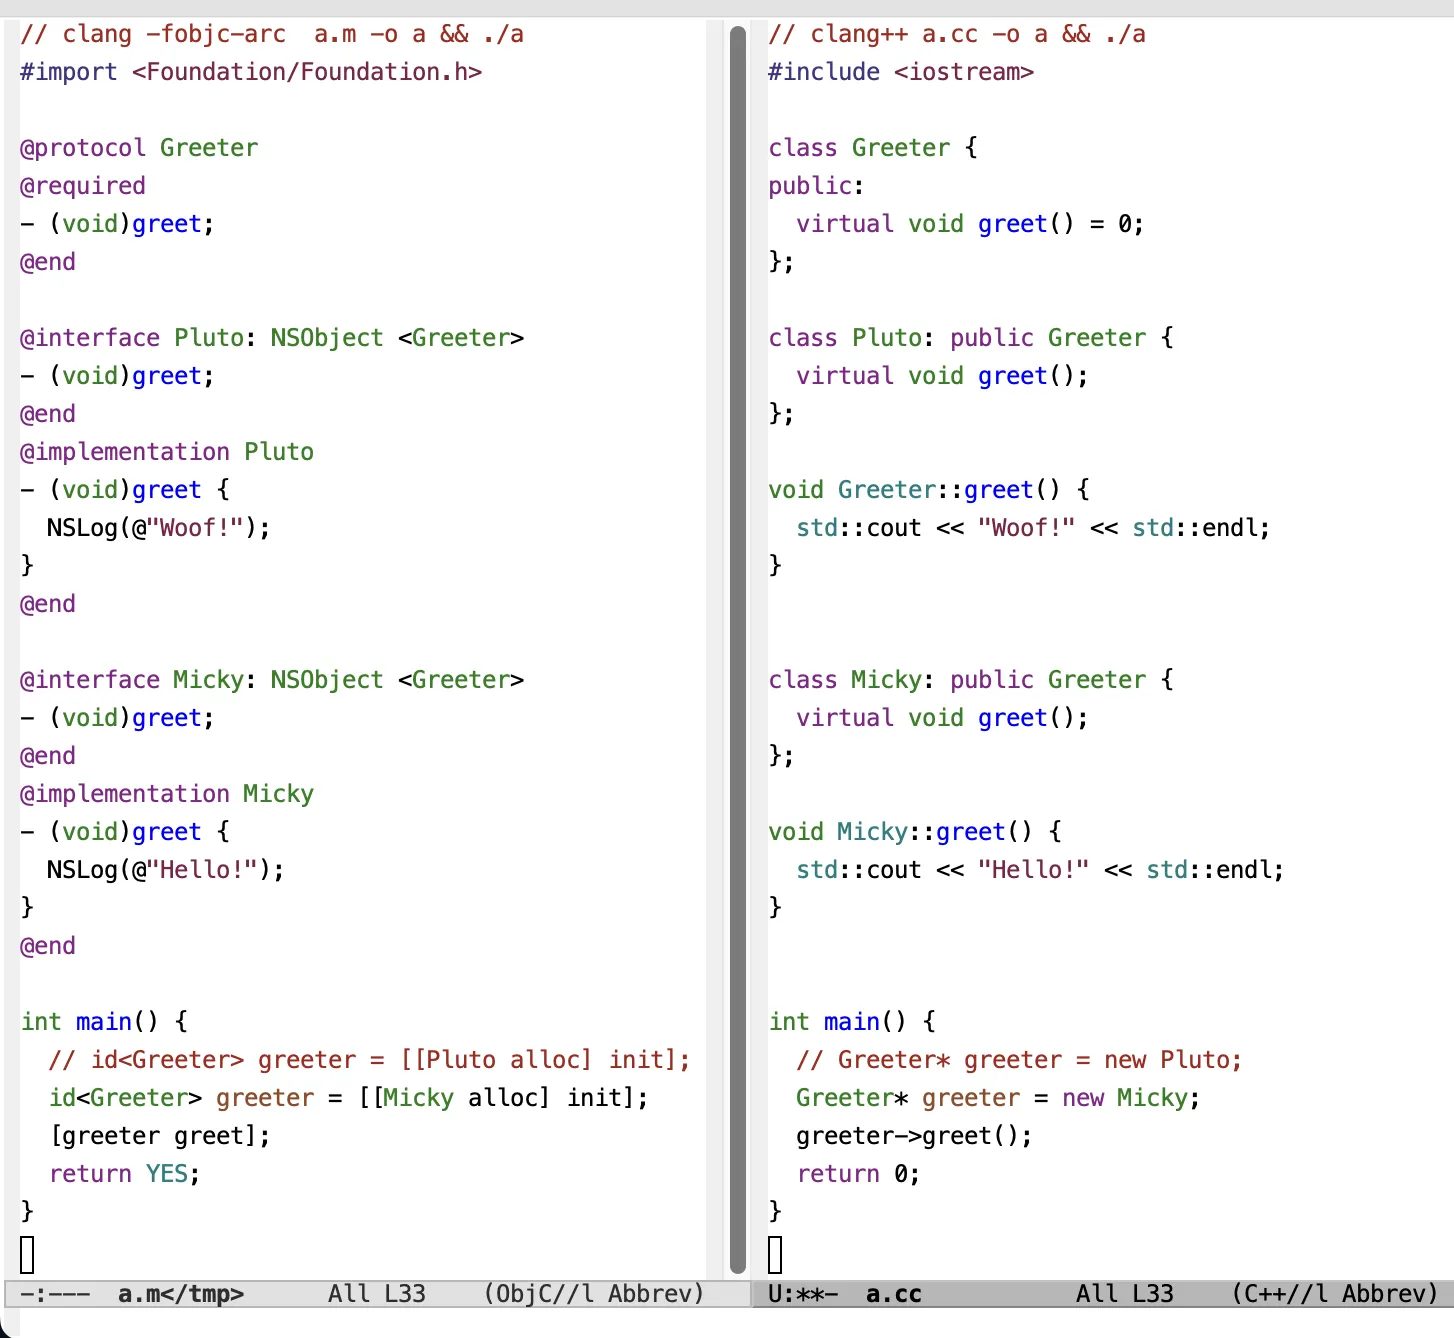Viewport: 1454px width, 1338px height.
Task: Place cursor on '#include <iostream>' line
Action: click(x=901, y=72)
